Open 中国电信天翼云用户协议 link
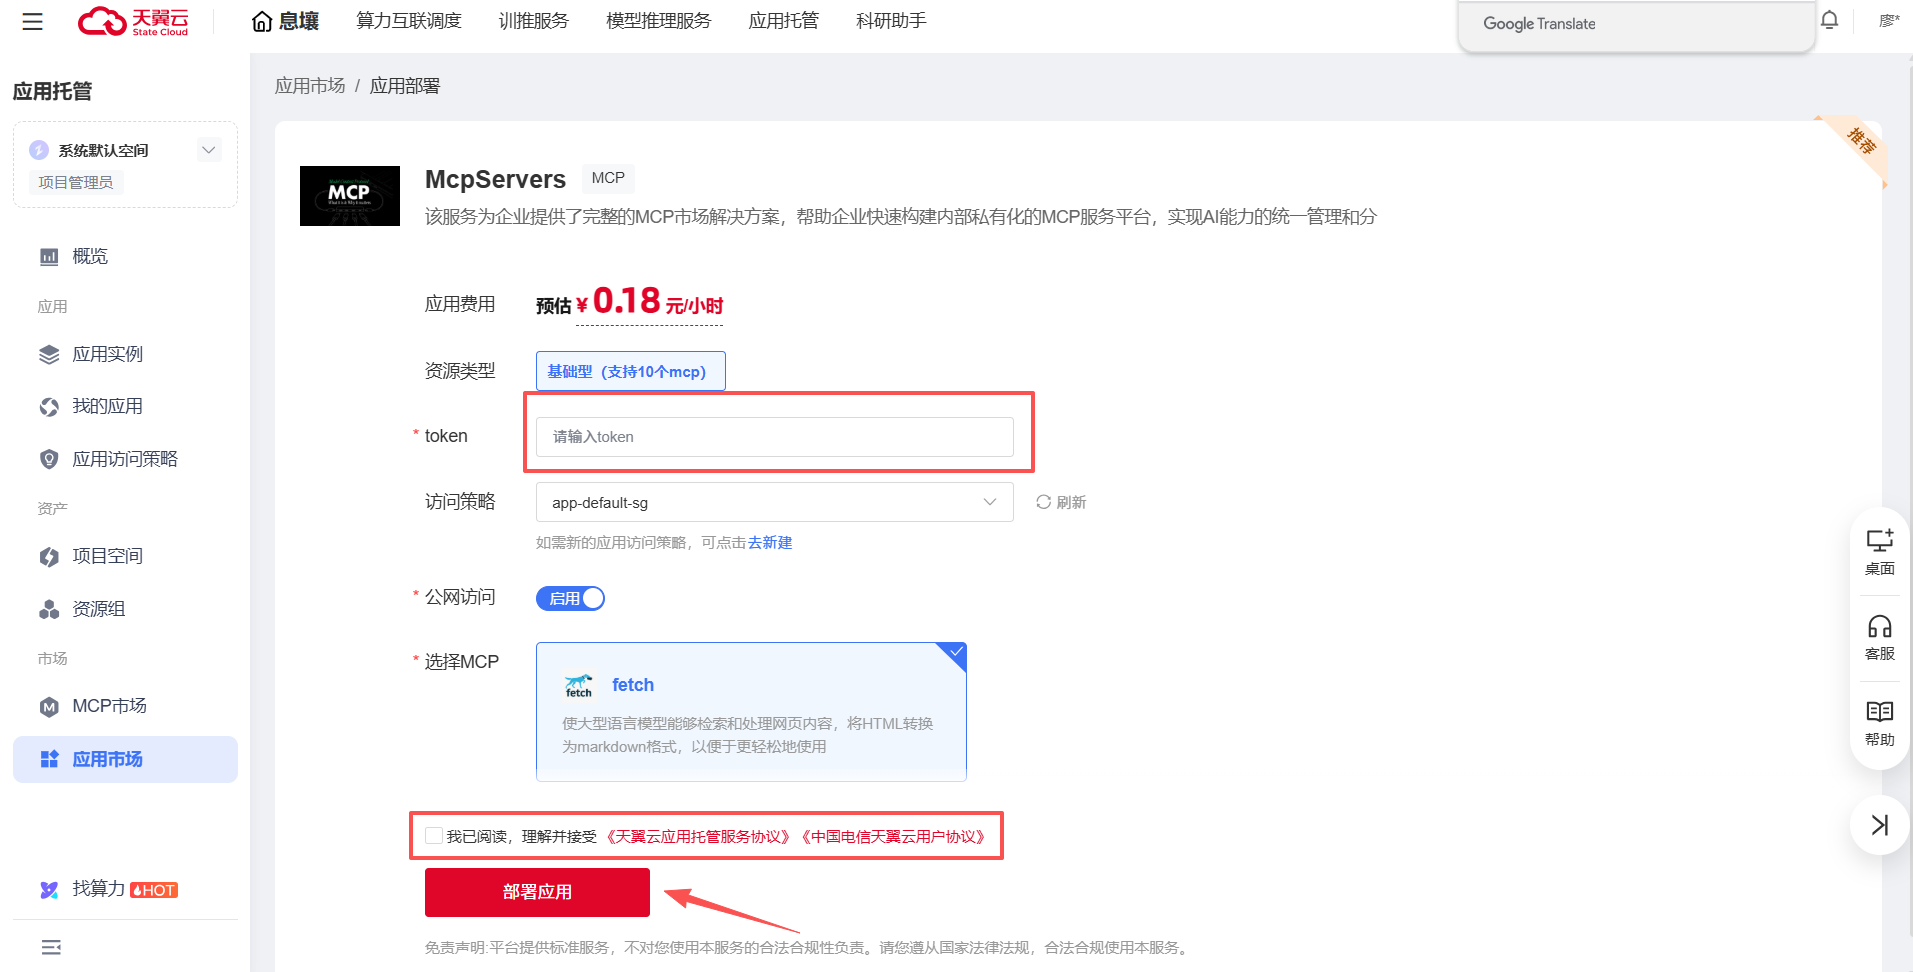This screenshot has height=972, width=1913. coord(895,836)
